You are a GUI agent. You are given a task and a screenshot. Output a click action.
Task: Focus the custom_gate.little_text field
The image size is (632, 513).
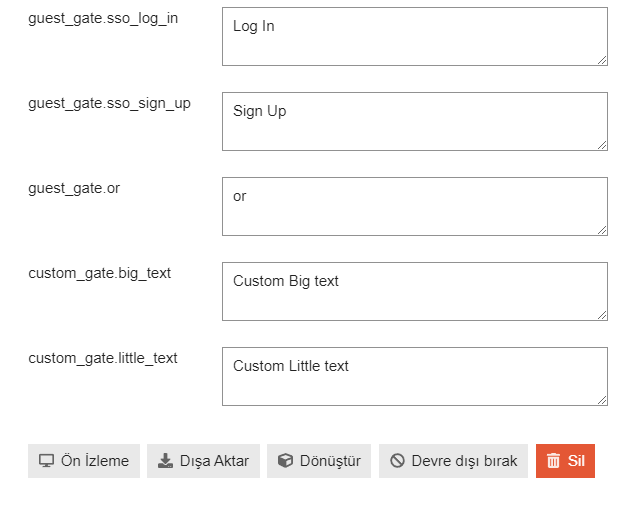click(415, 377)
